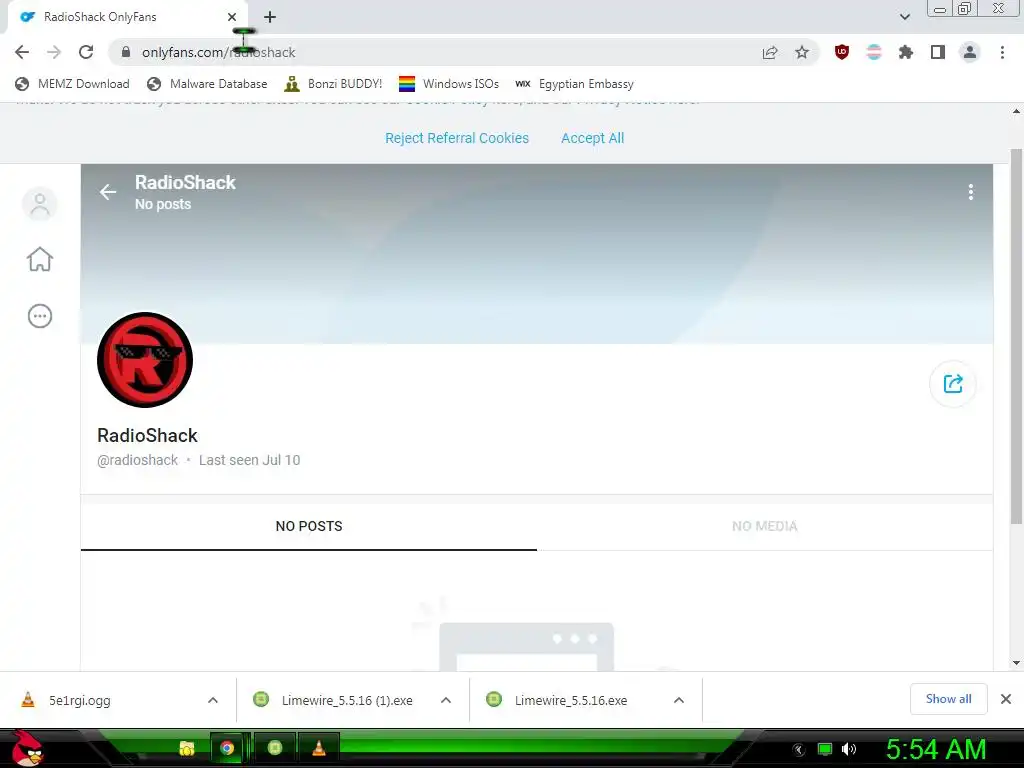
Task: Click Reject Referral Cookies
Action: pyautogui.click(x=456, y=138)
